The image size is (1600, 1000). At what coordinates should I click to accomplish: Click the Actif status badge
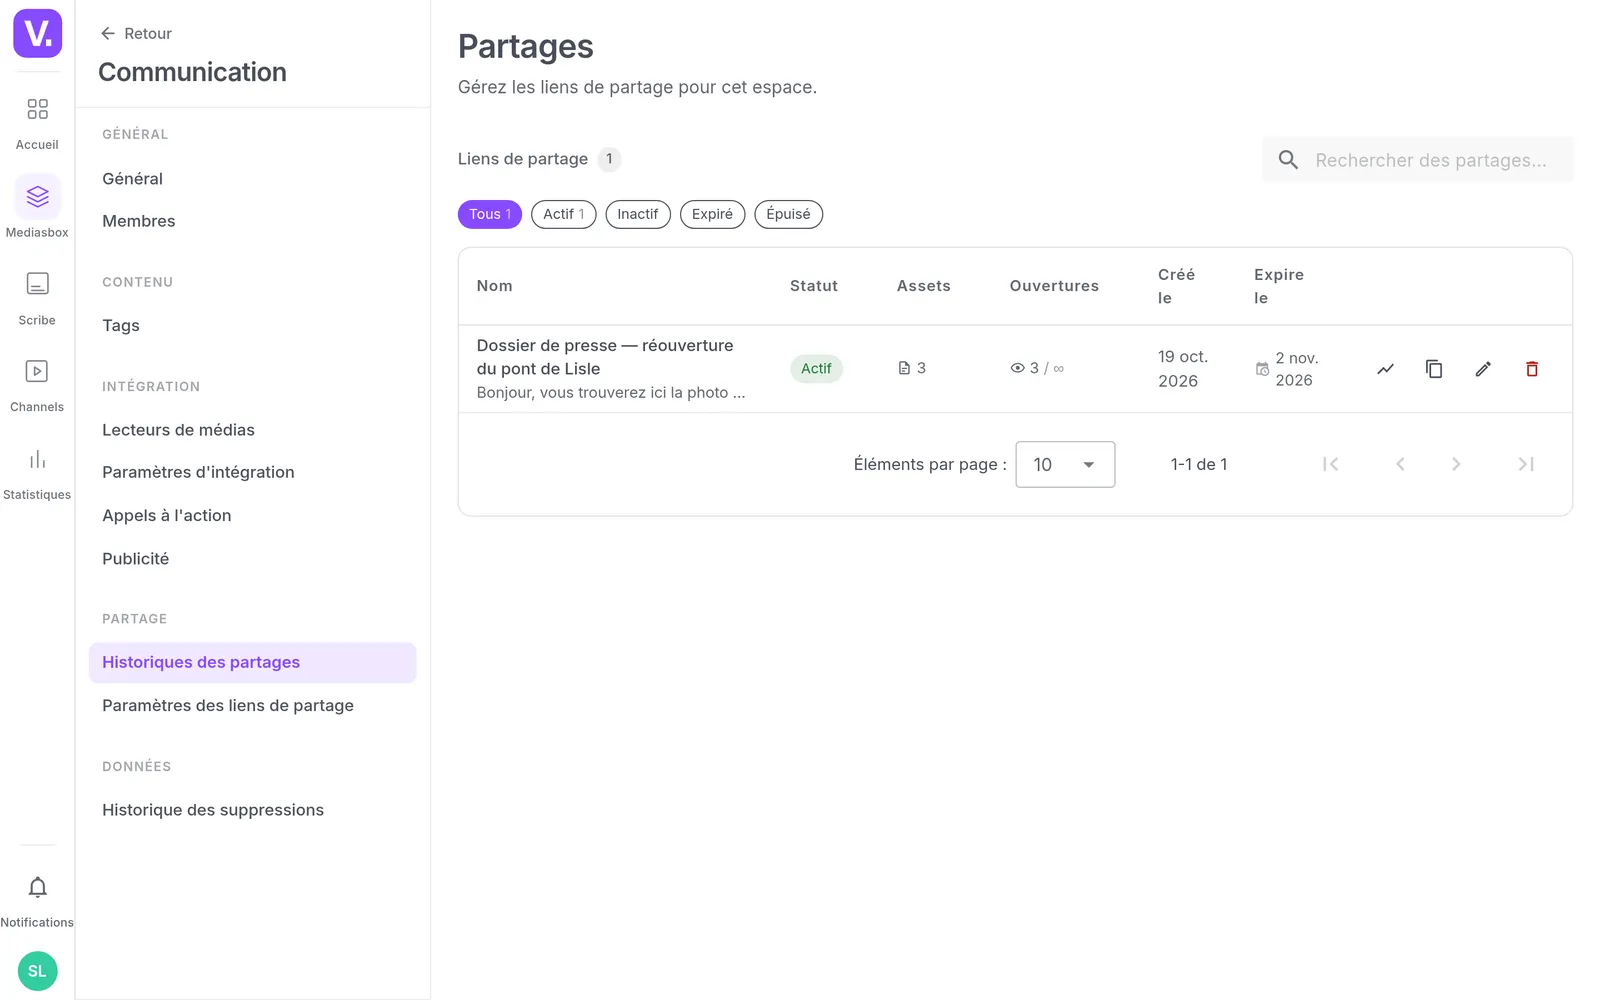coord(816,369)
